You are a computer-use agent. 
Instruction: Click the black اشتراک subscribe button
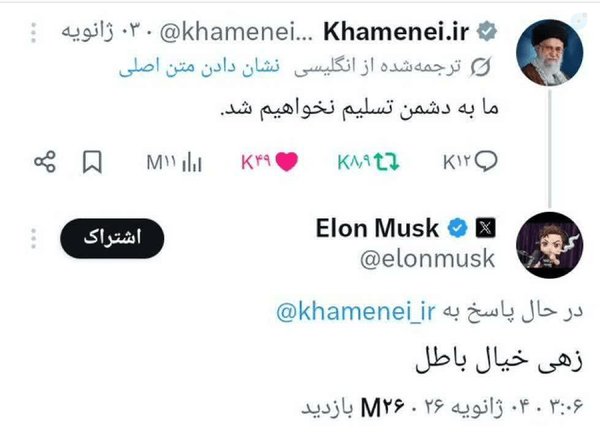click(x=112, y=238)
